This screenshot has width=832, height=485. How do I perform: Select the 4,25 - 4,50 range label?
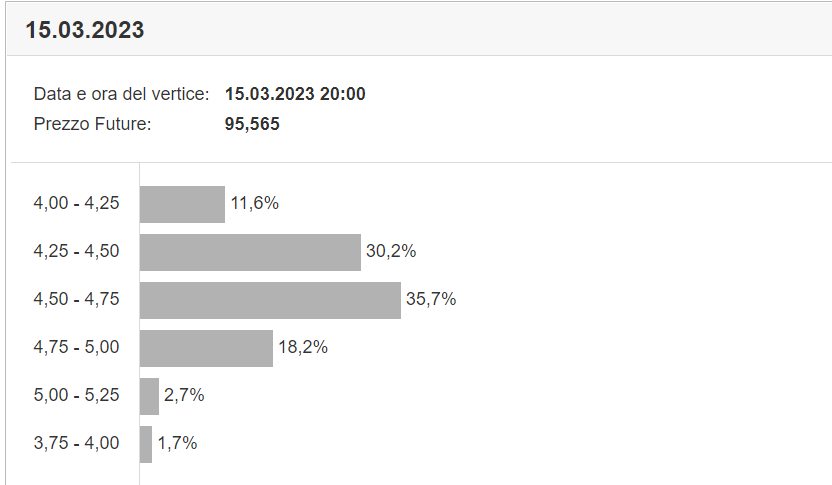76,251
